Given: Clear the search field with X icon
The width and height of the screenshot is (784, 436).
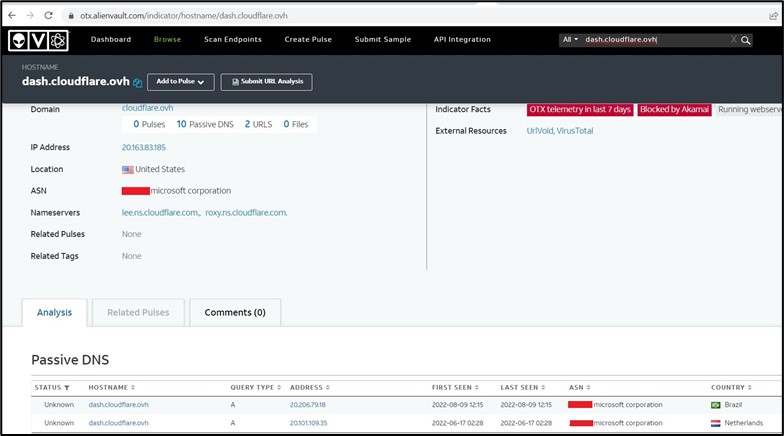Looking at the screenshot, I should 733,40.
